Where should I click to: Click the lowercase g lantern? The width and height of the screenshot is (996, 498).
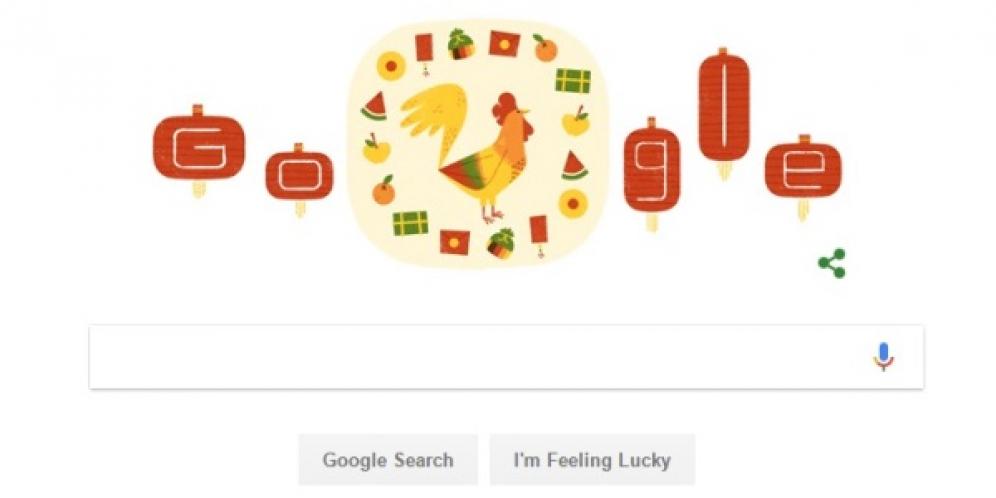tap(652, 170)
